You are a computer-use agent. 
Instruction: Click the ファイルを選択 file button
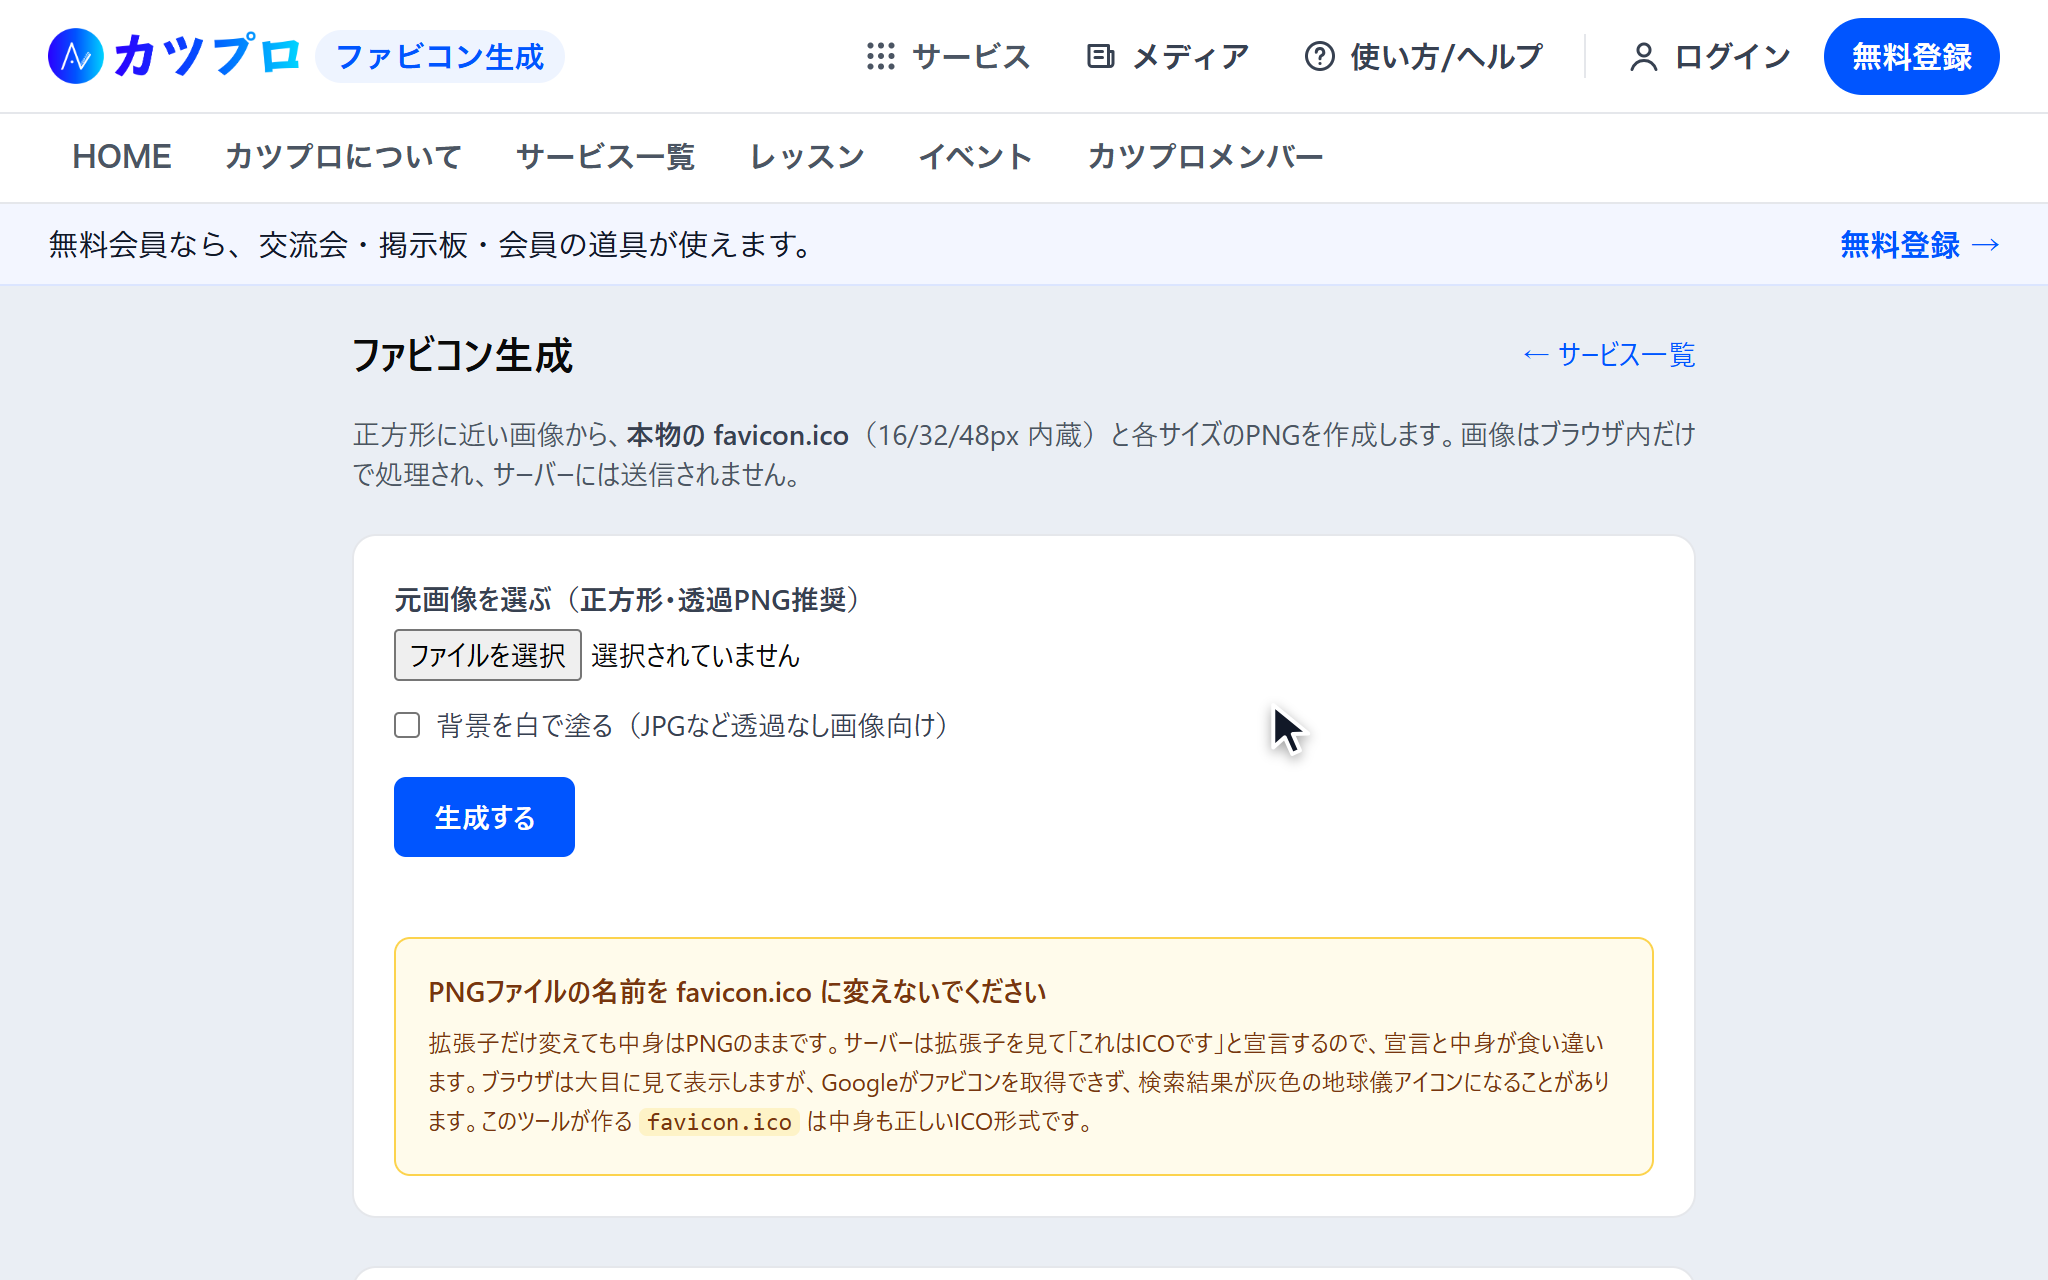click(x=488, y=655)
